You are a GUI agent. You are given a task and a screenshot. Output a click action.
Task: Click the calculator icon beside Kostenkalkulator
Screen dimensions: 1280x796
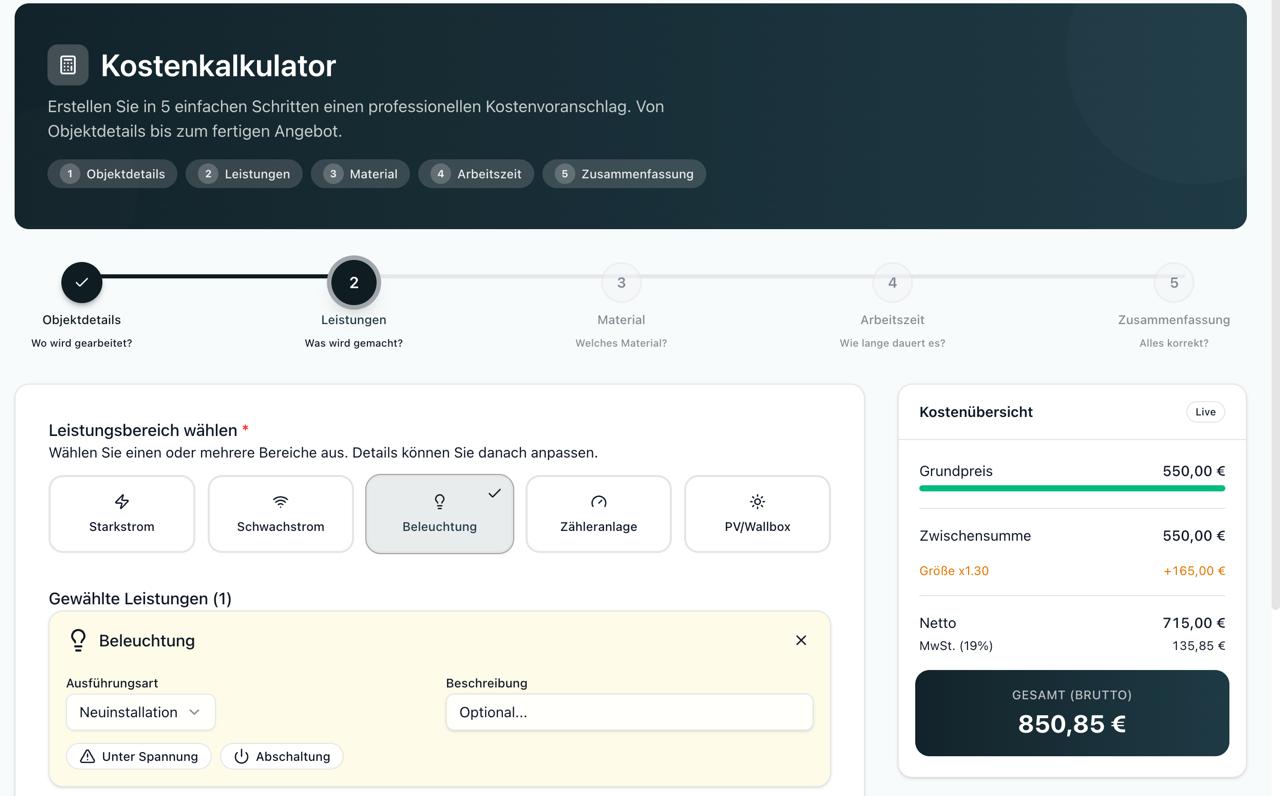click(x=68, y=65)
